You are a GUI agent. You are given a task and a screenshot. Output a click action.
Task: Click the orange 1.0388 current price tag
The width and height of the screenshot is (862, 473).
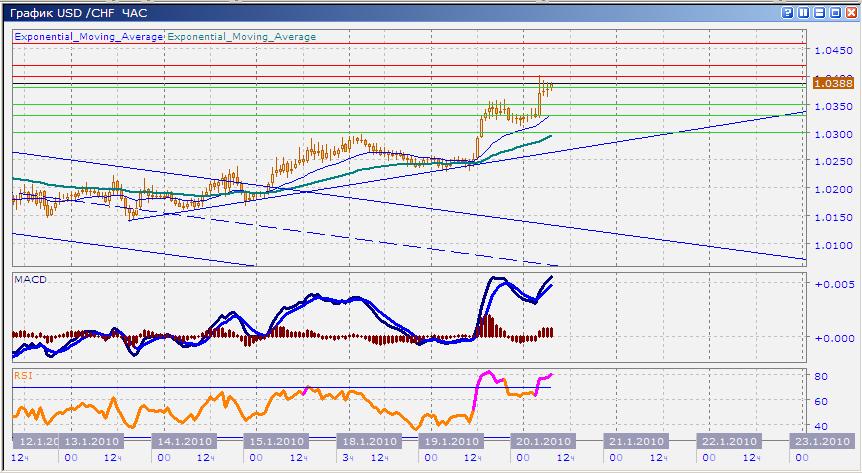coord(832,83)
